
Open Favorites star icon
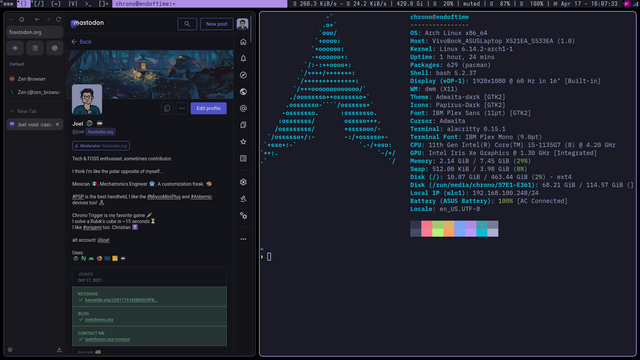coord(243,142)
